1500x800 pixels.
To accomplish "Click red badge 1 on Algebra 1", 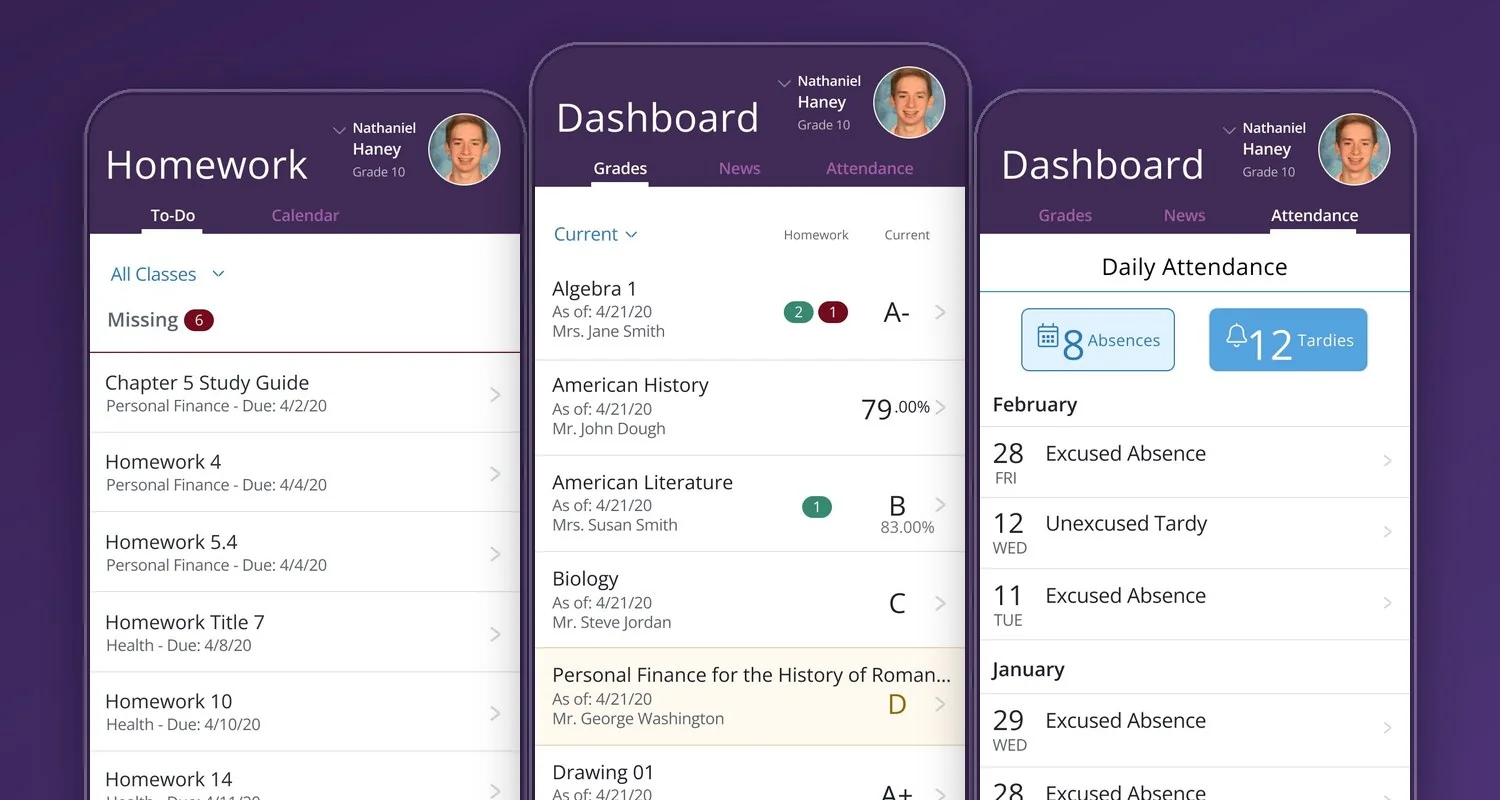I will click(x=833, y=312).
